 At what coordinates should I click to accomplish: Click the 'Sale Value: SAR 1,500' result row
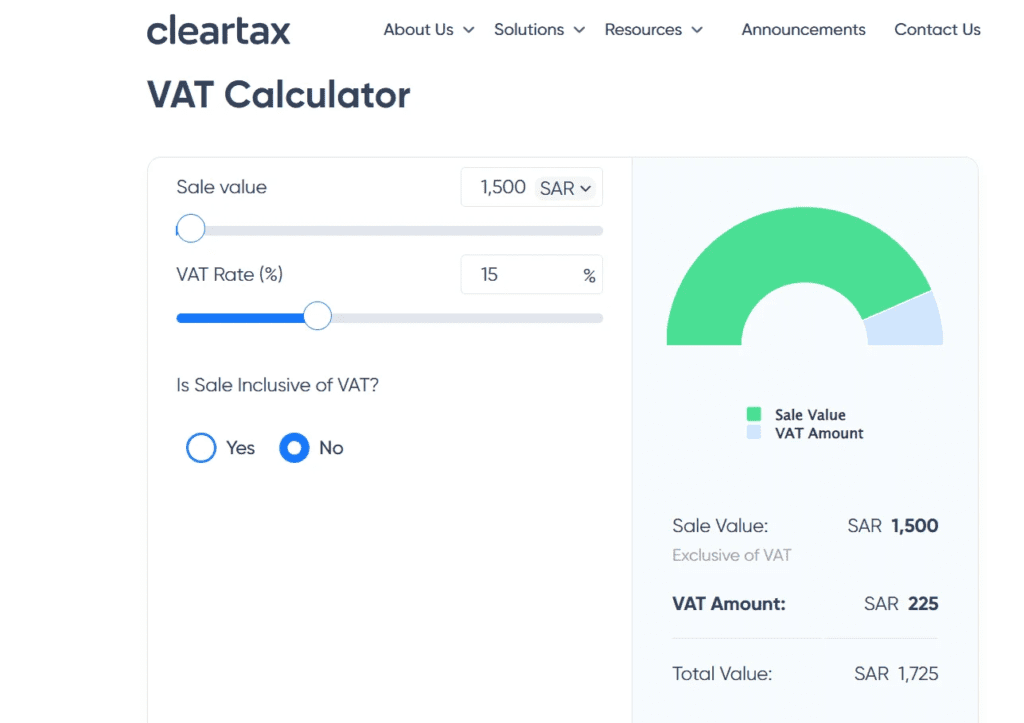pos(805,525)
